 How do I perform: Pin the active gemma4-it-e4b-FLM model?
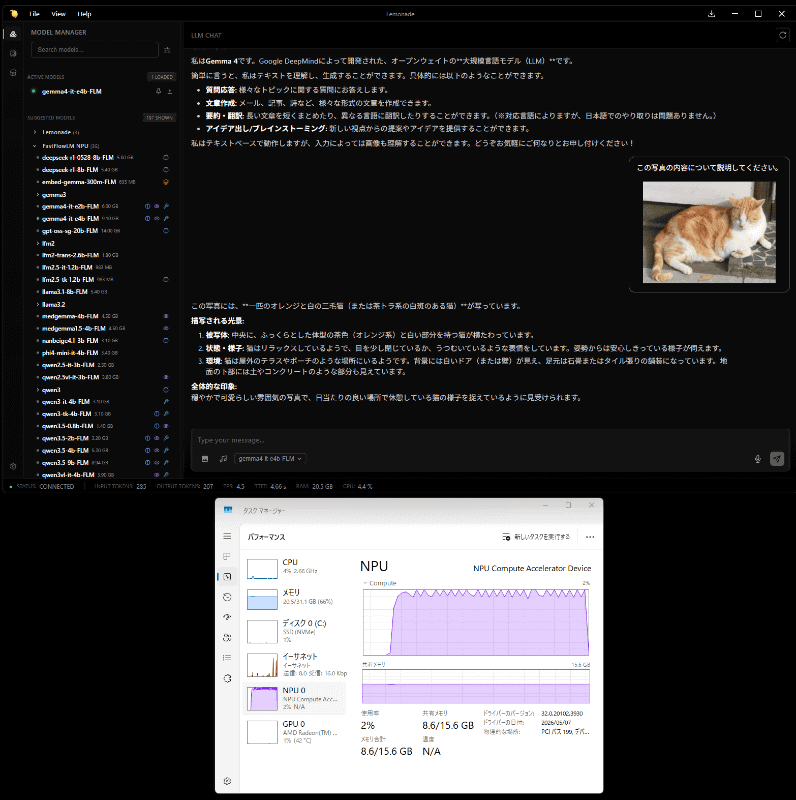(158, 91)
